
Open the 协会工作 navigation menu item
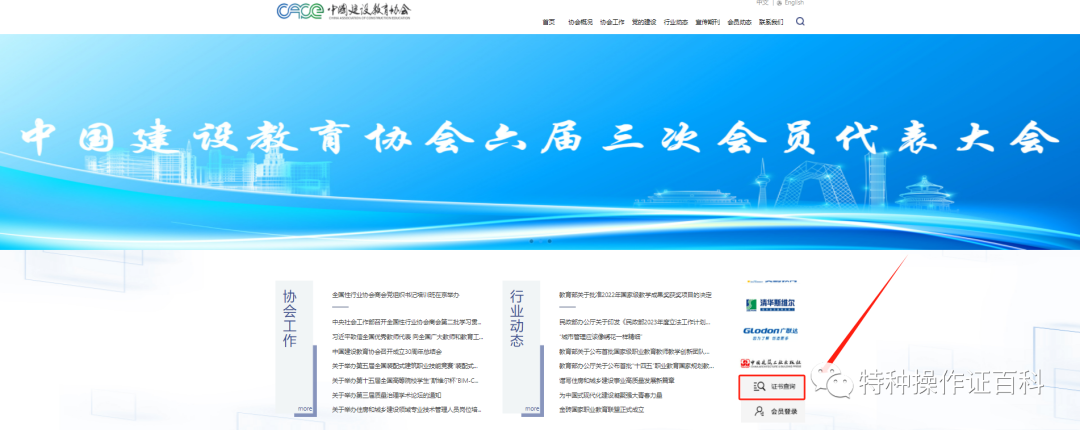[612, 22]
